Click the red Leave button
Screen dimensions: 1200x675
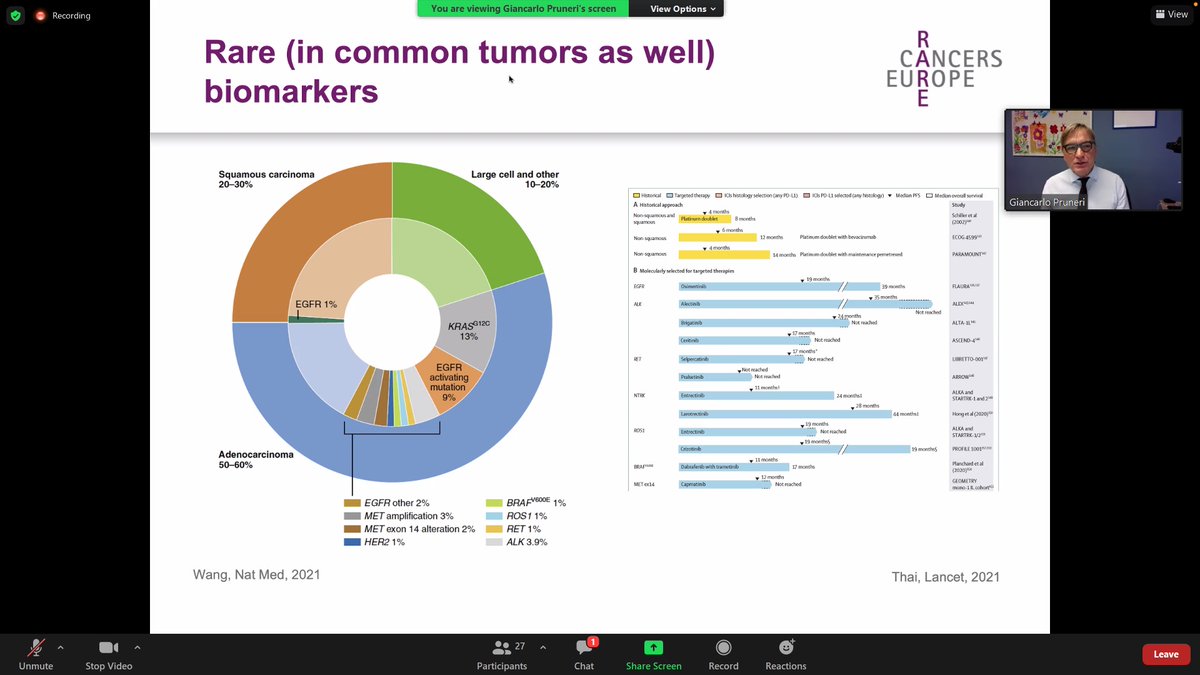tap(1166, 654)
